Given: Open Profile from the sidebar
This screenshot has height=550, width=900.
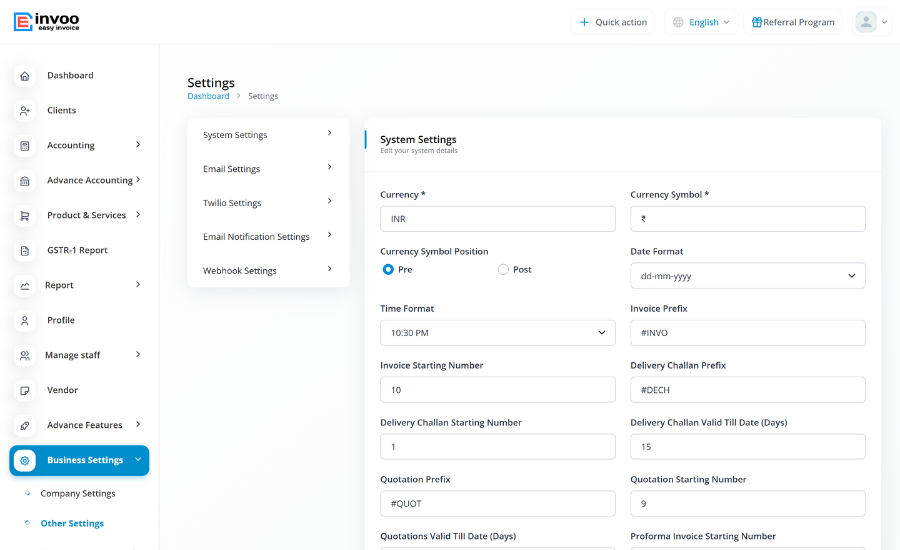Looking at the screenshot, I should pos(61,320).
